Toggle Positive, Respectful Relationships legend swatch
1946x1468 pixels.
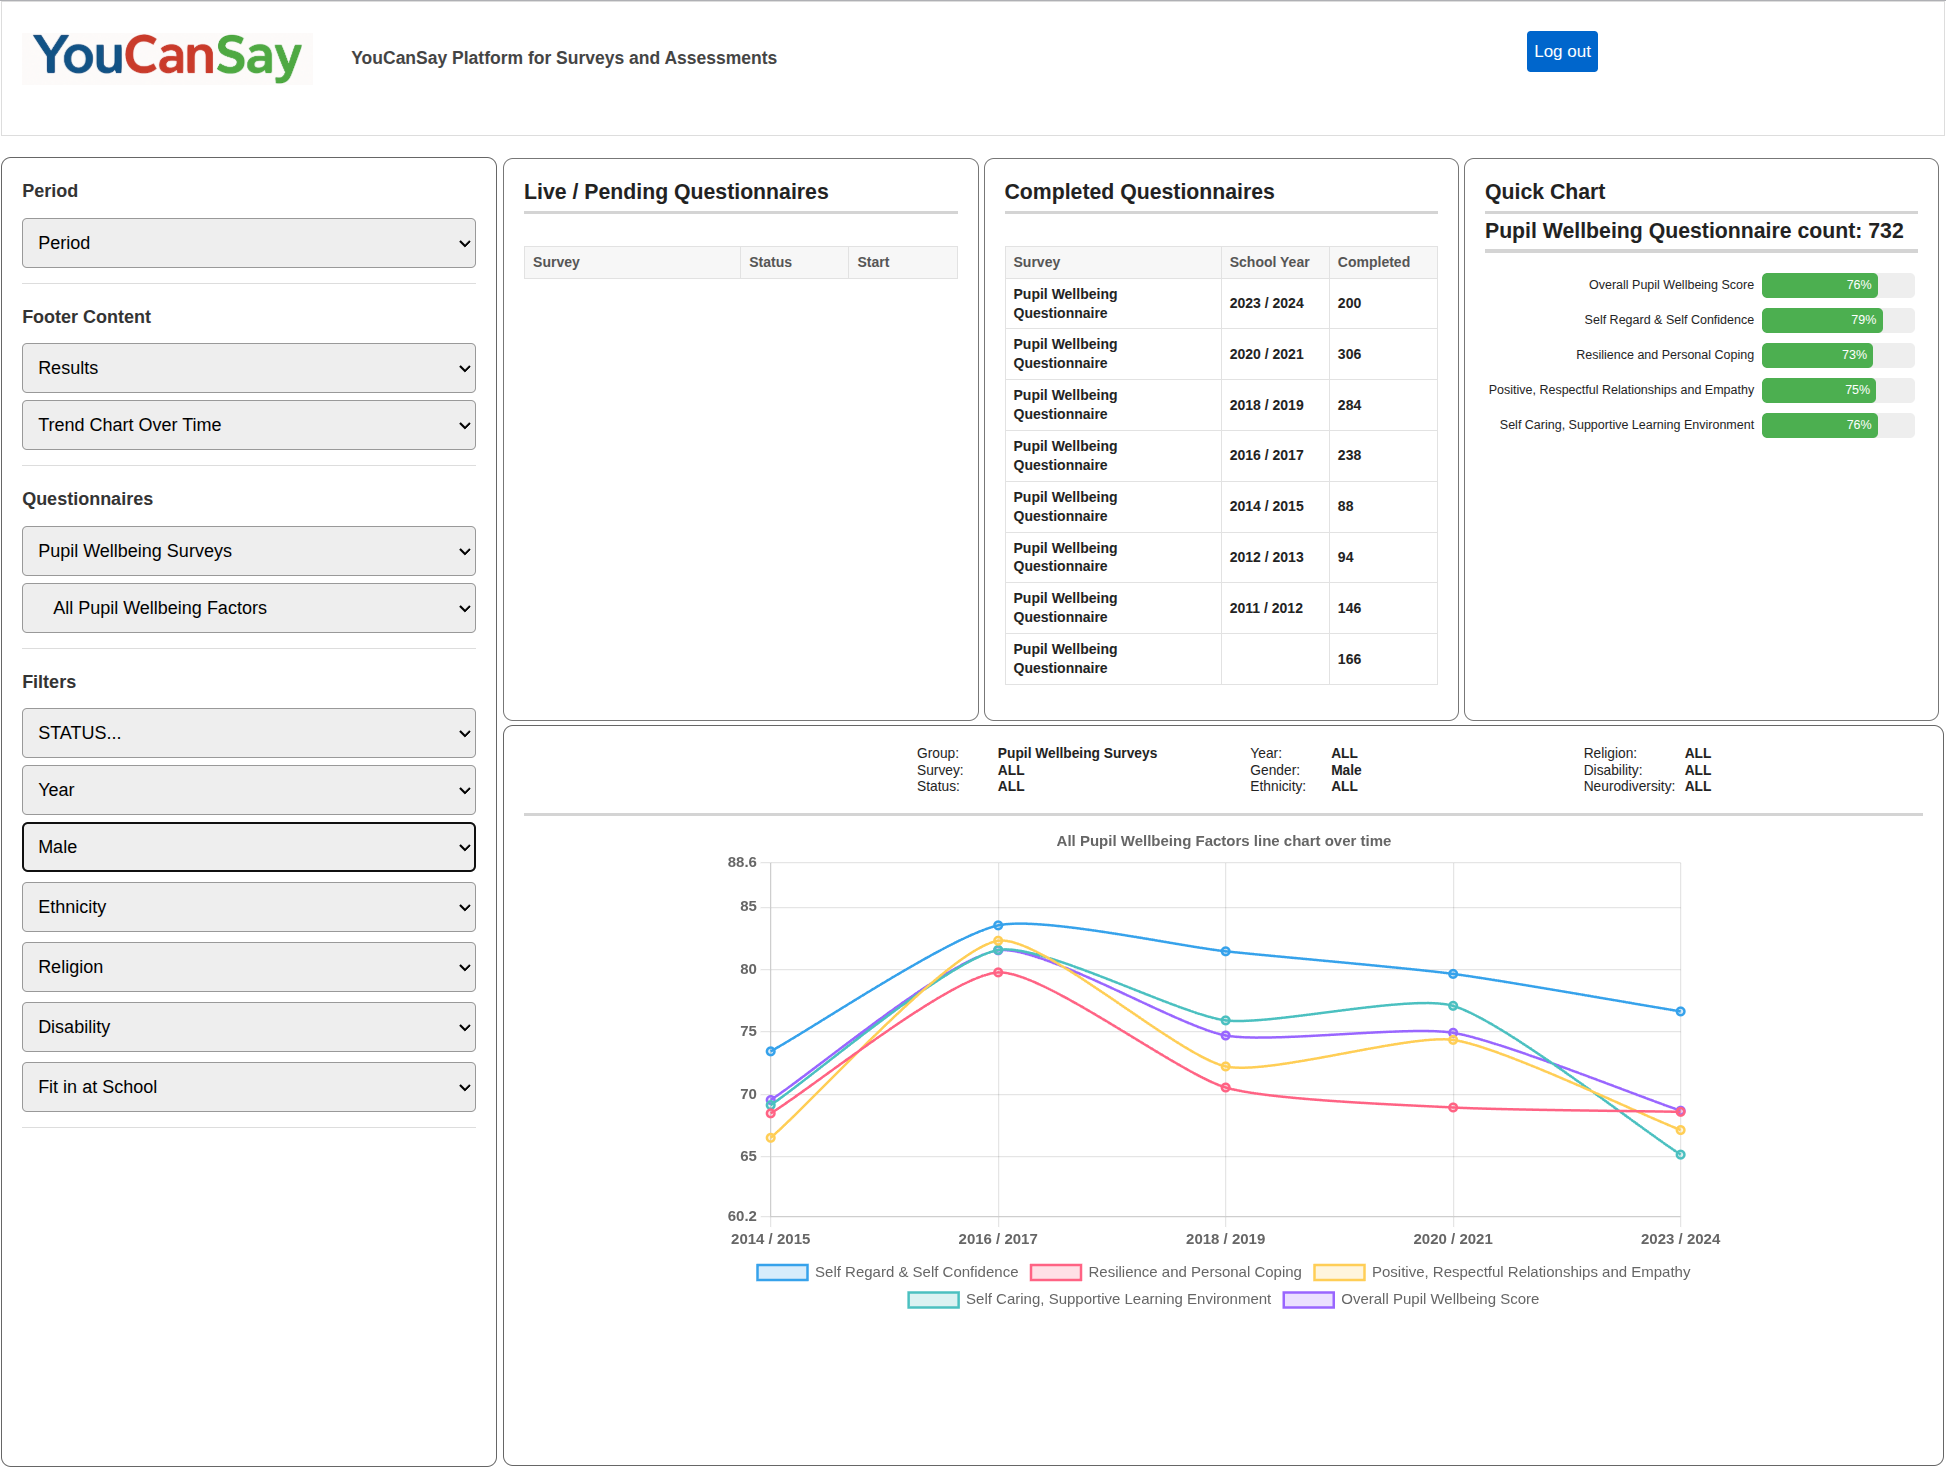pos(1339,1272)
